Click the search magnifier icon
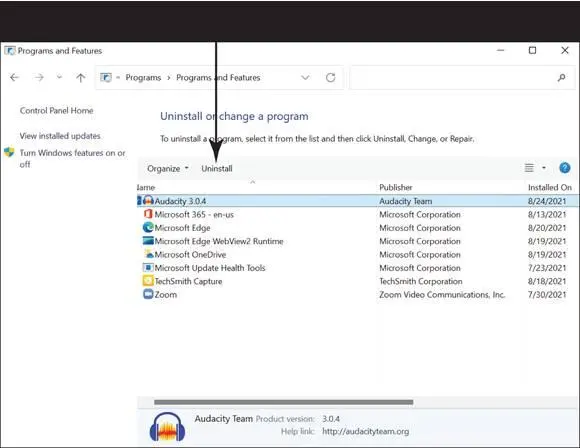The image size is (580, 448). pos(562,77)
